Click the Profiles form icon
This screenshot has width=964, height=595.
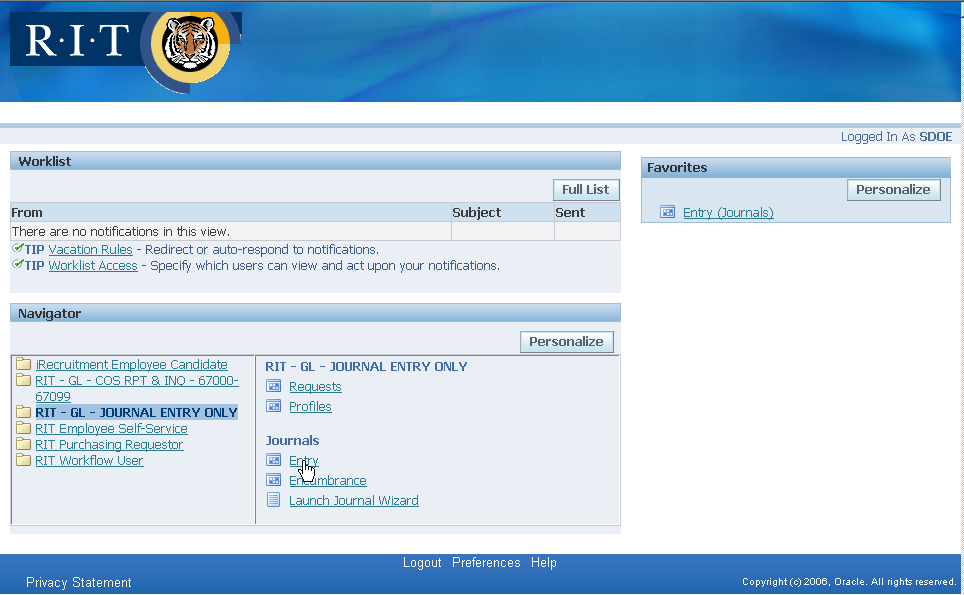click(274, 407)
